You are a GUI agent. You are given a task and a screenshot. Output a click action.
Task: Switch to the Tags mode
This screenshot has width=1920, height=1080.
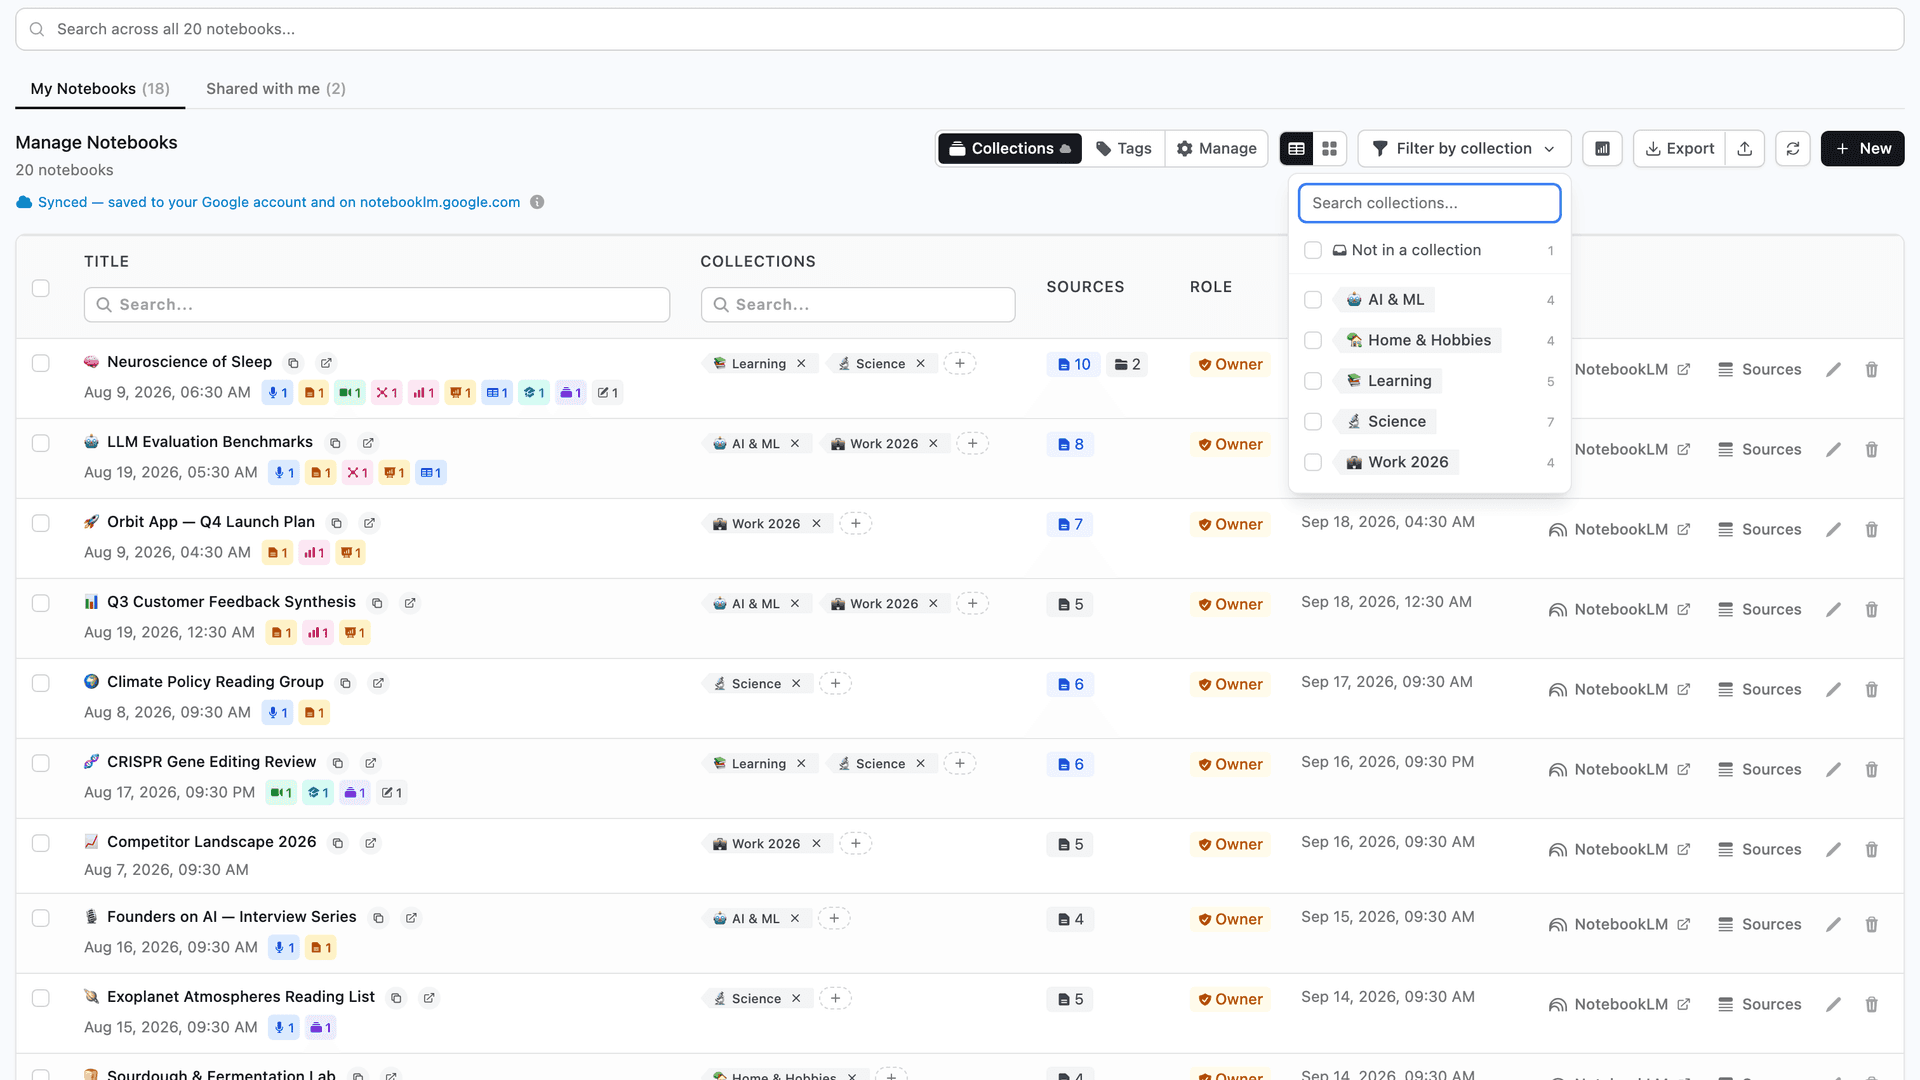[x=1124, y=149]
